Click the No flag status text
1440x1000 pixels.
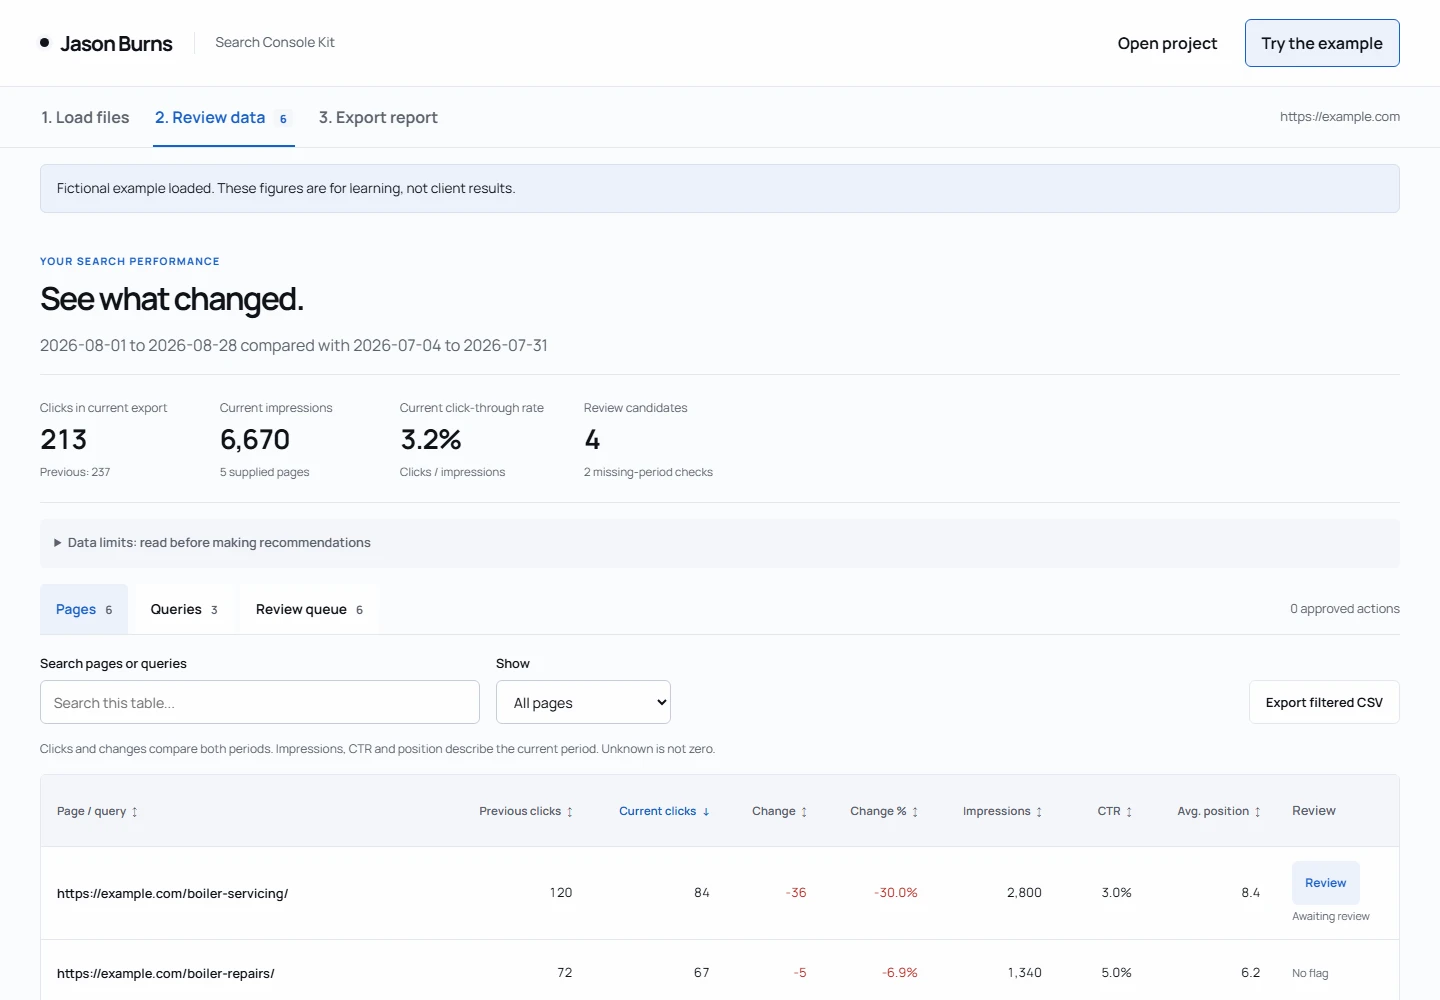[x=1310, y=973]
